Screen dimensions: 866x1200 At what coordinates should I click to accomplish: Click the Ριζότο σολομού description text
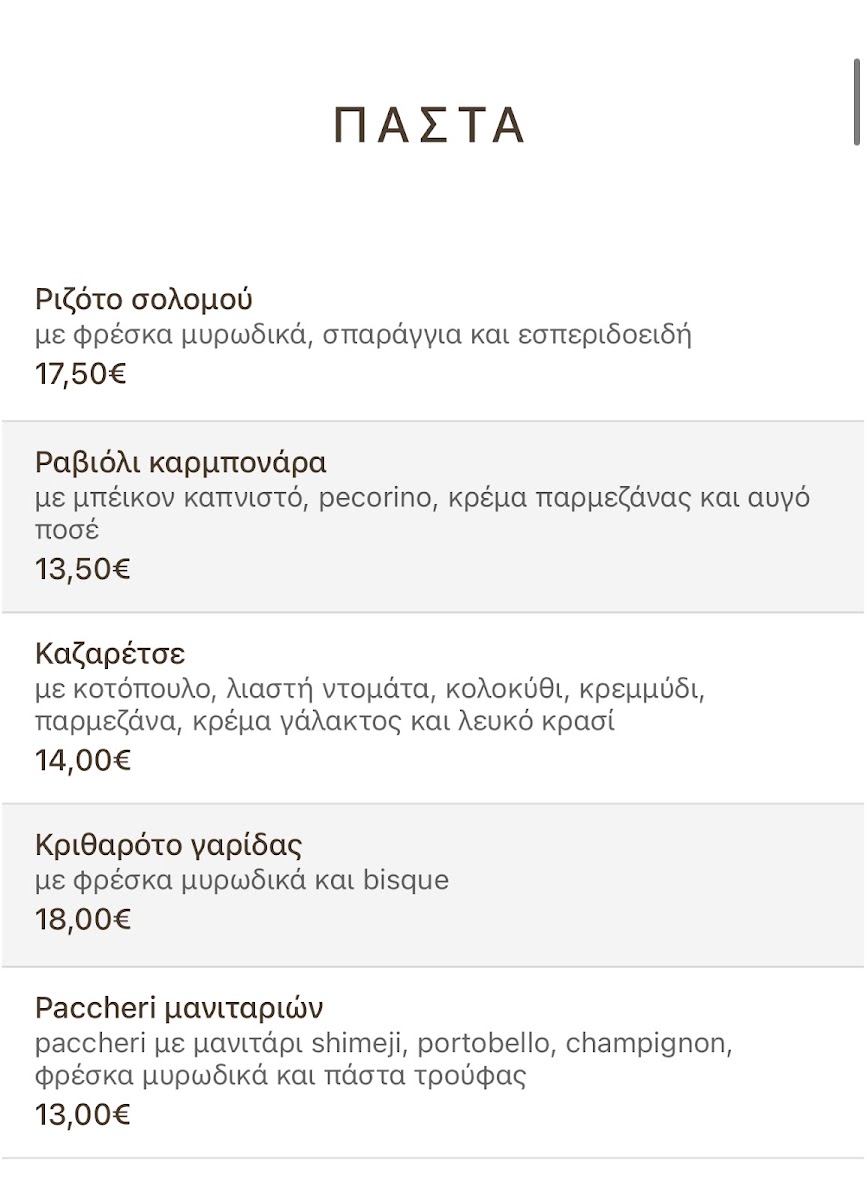363,334
